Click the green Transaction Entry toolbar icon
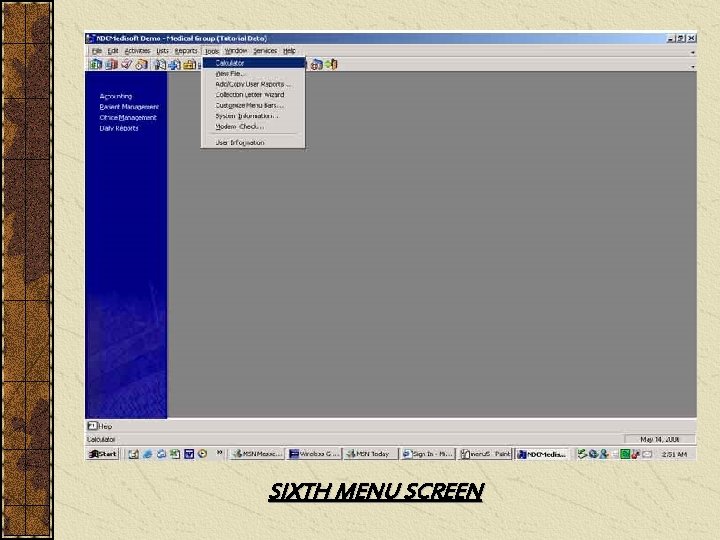The height and width of the screenshot is (540, 720). click(x=96, y=65)
